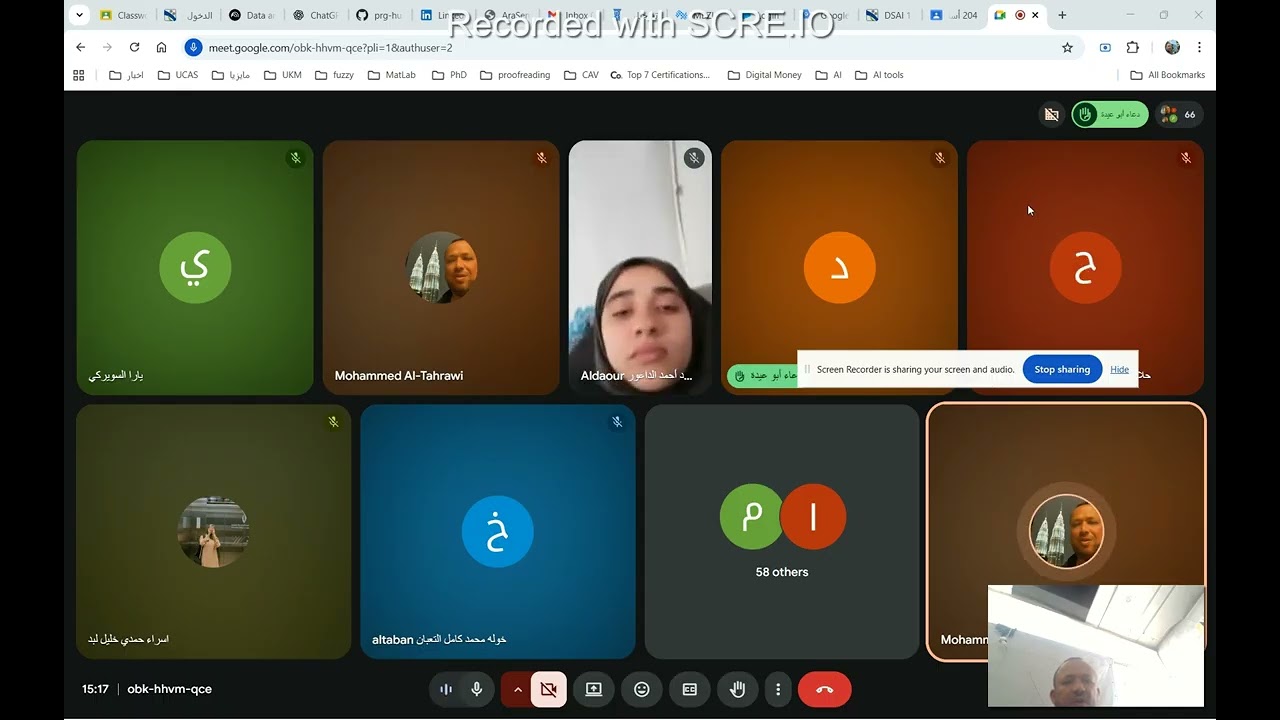Image resolution: width=1280 pixels, height=720 pixels.
Task: Open the fuzzy bookmark folder
Action: (334, 75)
